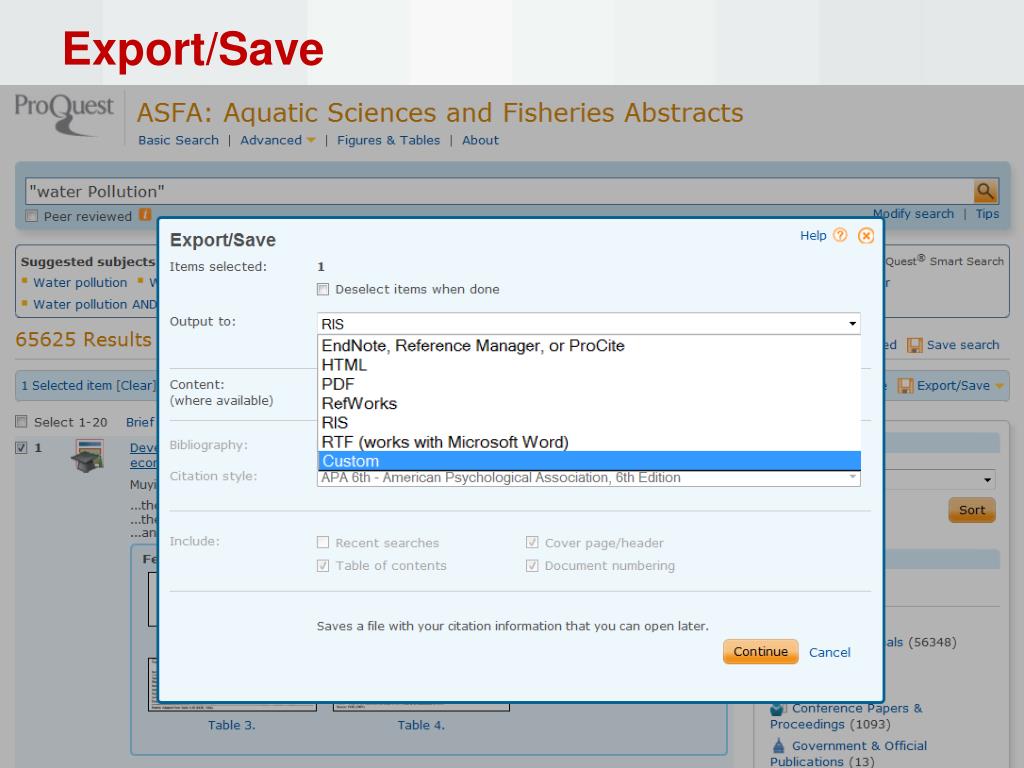
Task: Select the Custom output option
Action: [x=589, y=461]
